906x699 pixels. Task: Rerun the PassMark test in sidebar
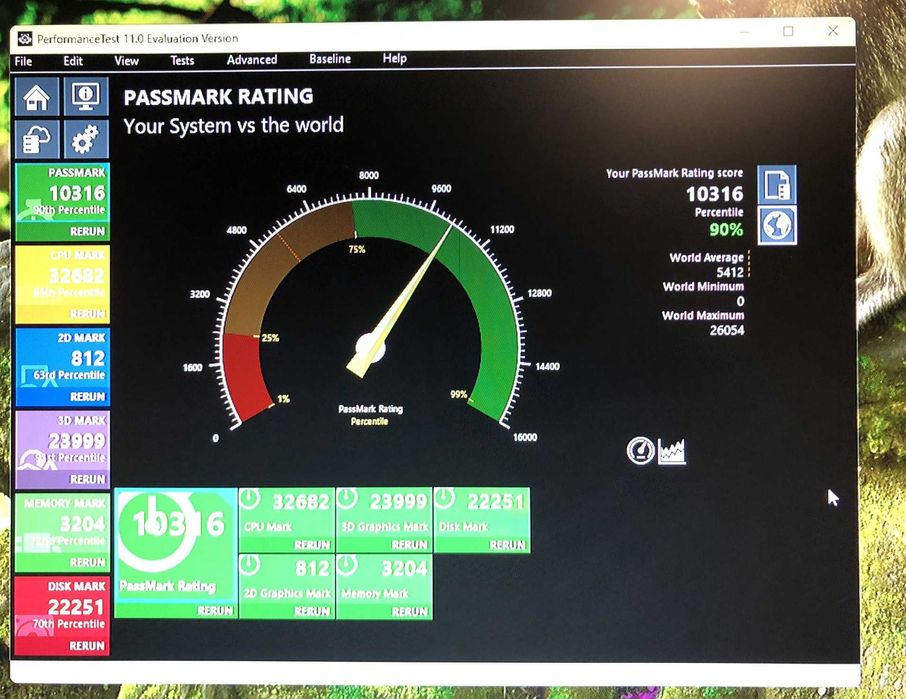click(x=87, y=231)
